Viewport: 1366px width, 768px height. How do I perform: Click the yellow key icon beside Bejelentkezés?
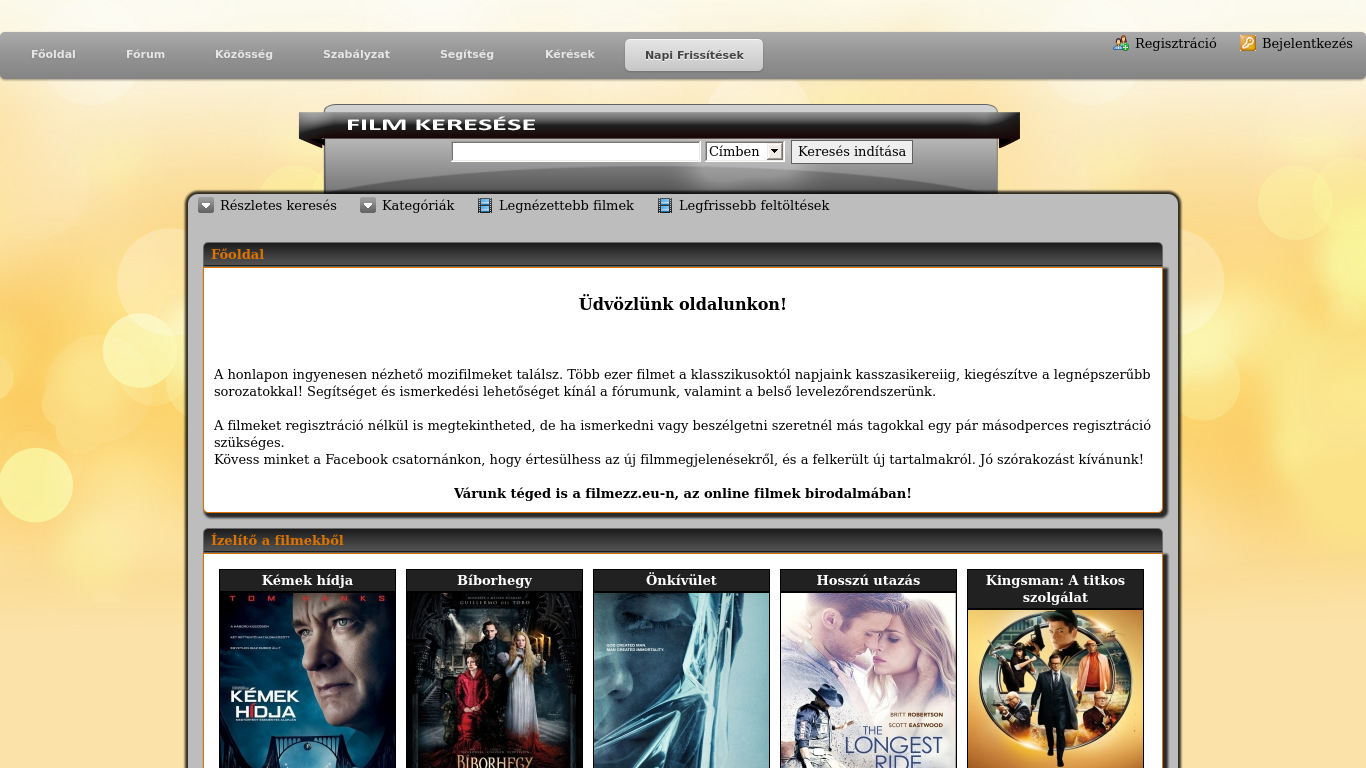(x=1245, y=43)
